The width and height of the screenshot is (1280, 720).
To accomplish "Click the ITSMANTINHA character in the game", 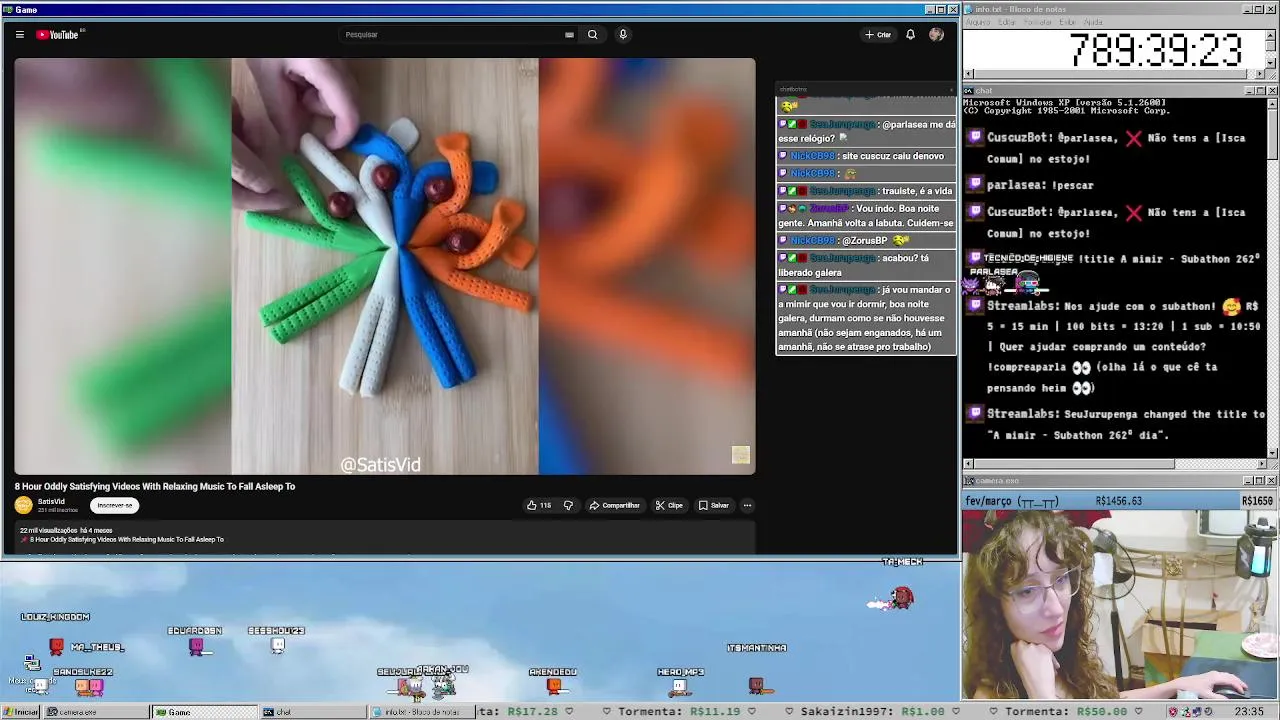I will coord(756,686).
